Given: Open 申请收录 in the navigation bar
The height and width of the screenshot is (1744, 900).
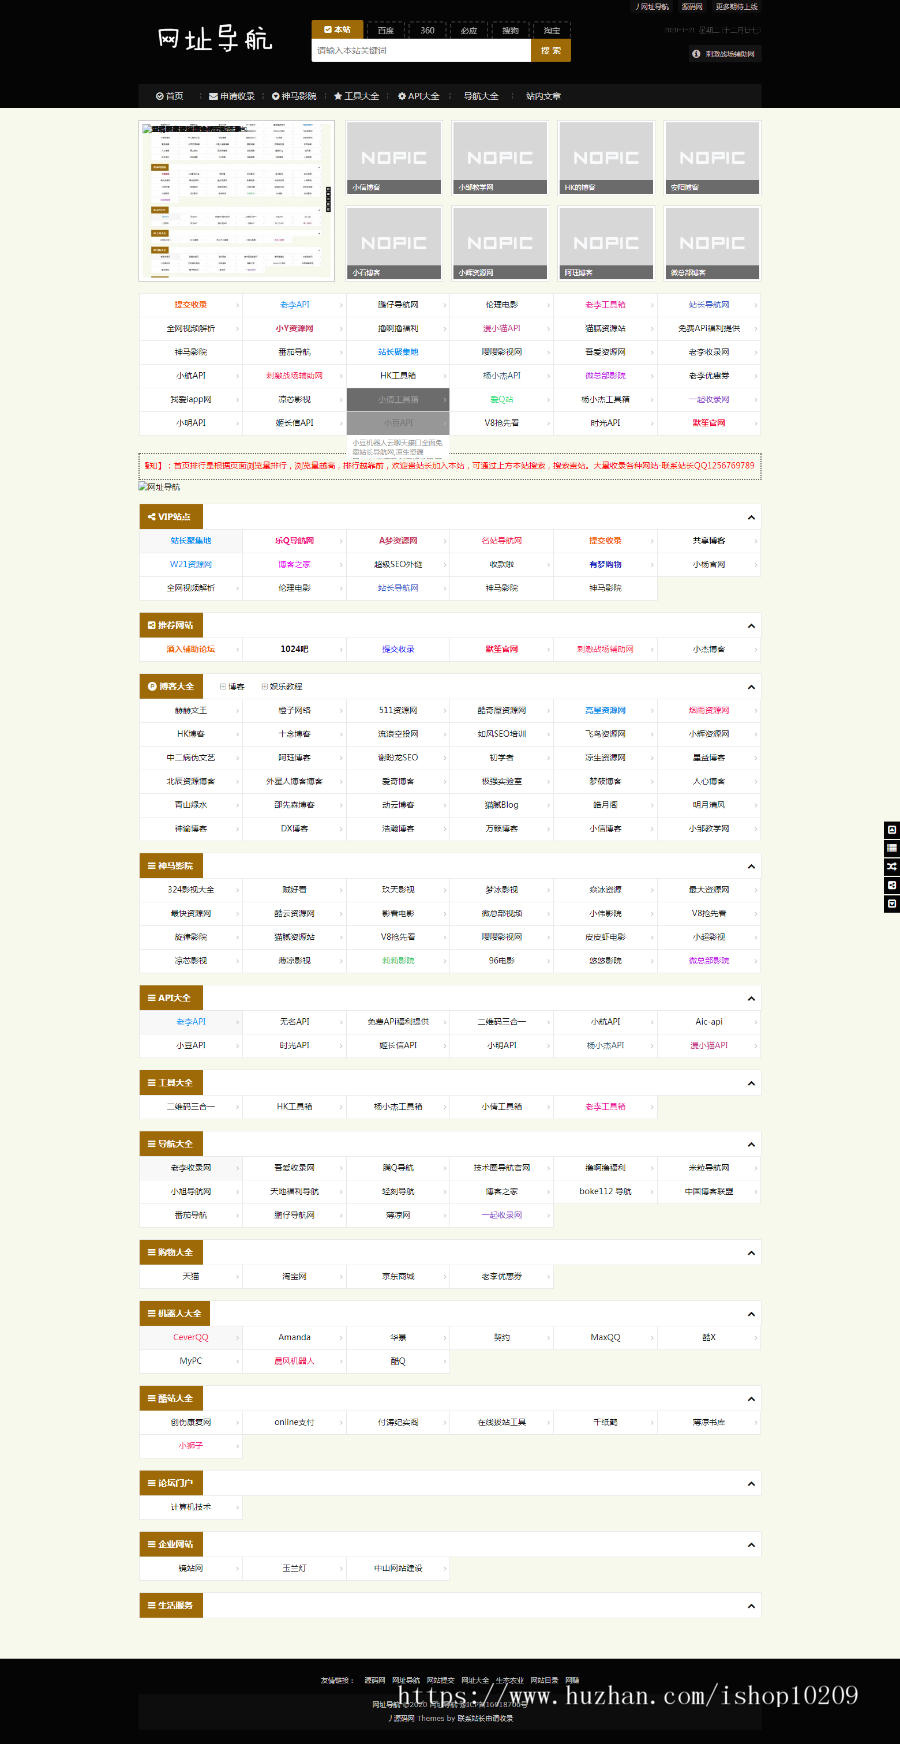Looking at the screenshot, I should (x=232, y=97).
